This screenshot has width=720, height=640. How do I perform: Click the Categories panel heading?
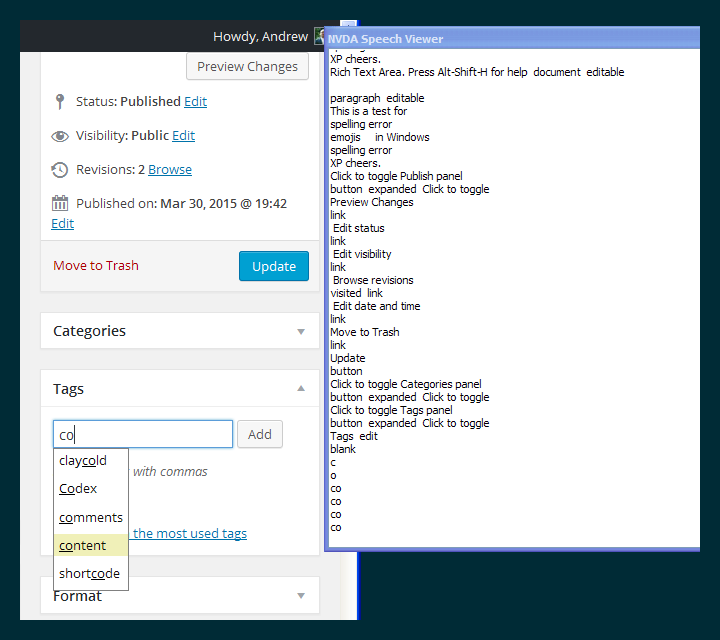pyautogui.click(x=90, y=331)
